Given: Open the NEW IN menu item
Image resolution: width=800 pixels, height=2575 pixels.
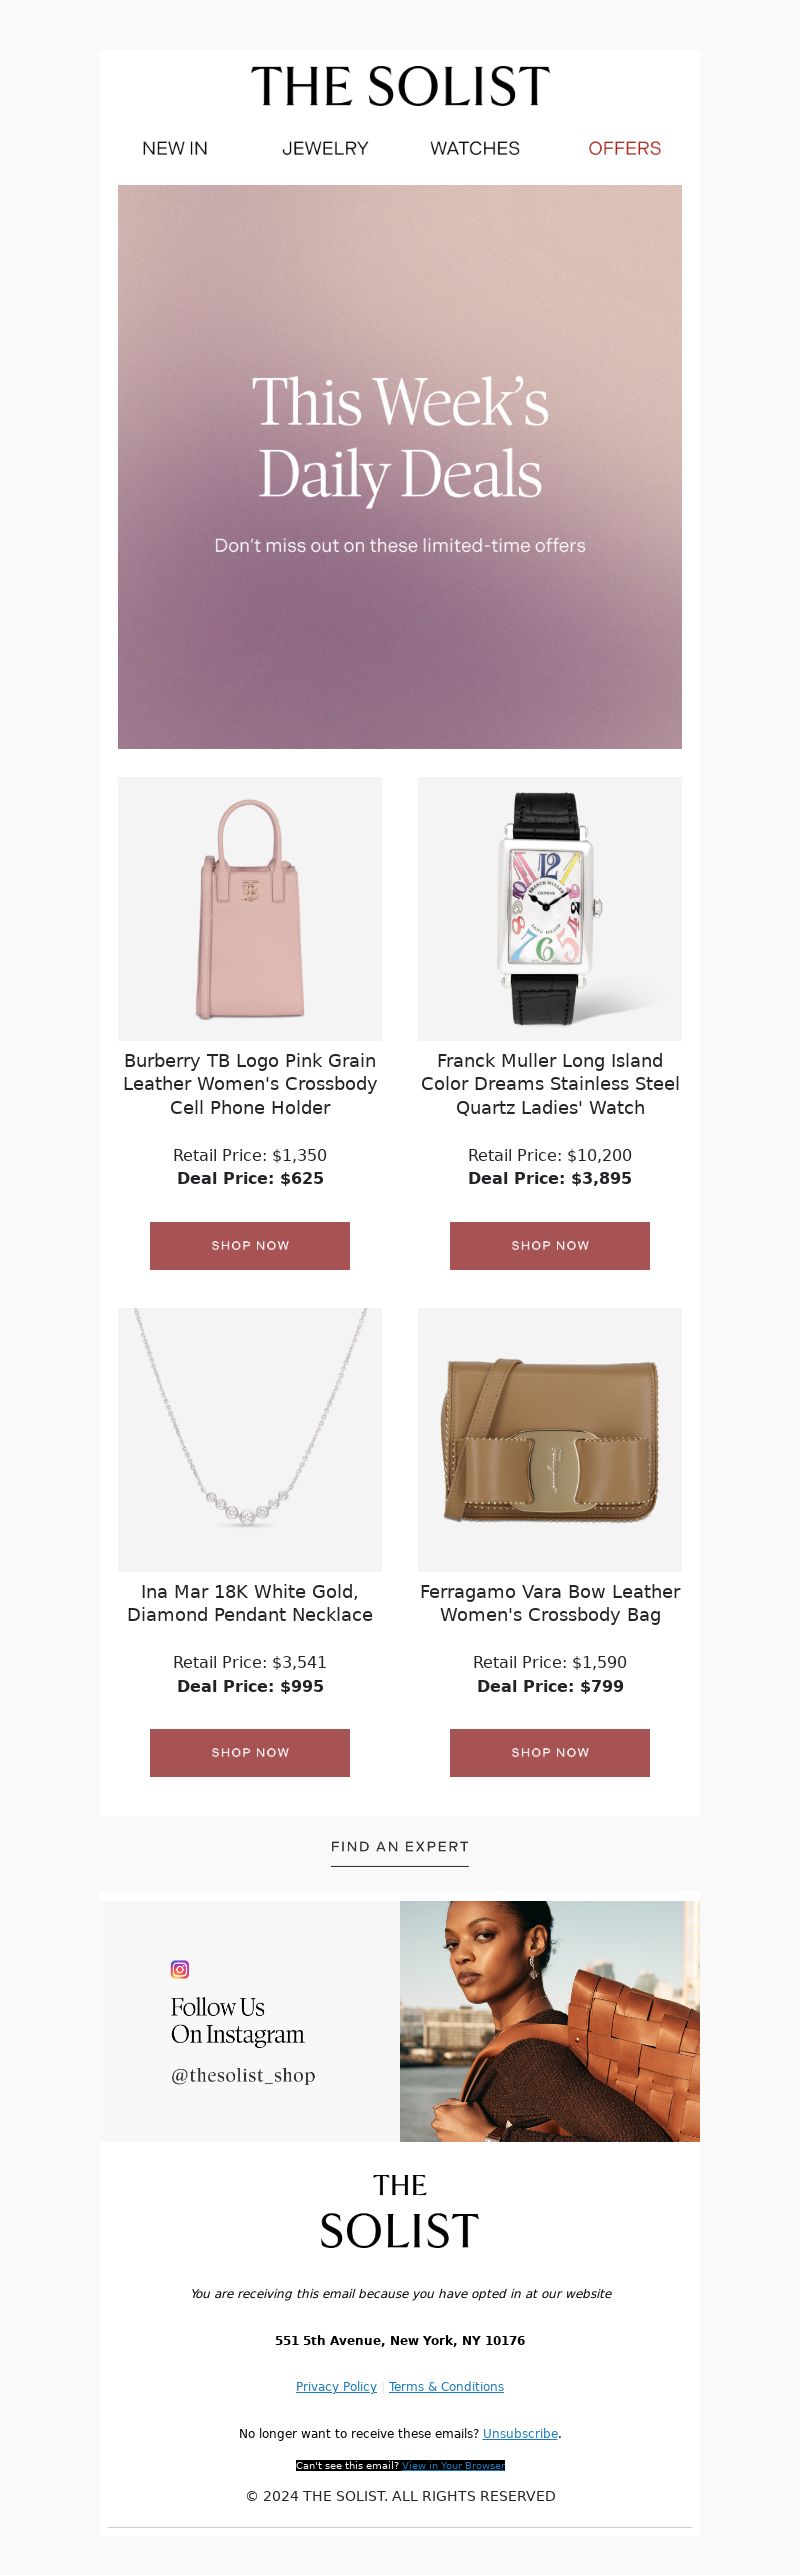Looking at the screenshot, I should click(175, 148).
